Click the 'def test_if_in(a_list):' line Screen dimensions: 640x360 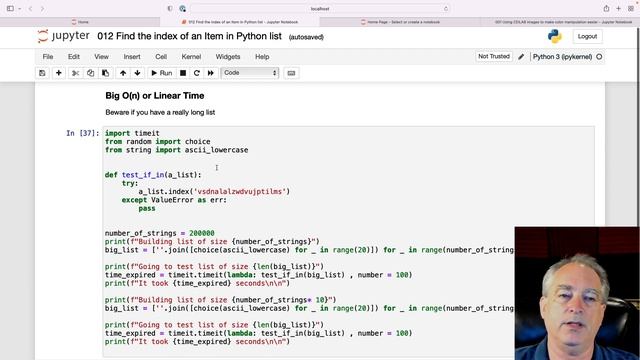[x=153, y=175]
